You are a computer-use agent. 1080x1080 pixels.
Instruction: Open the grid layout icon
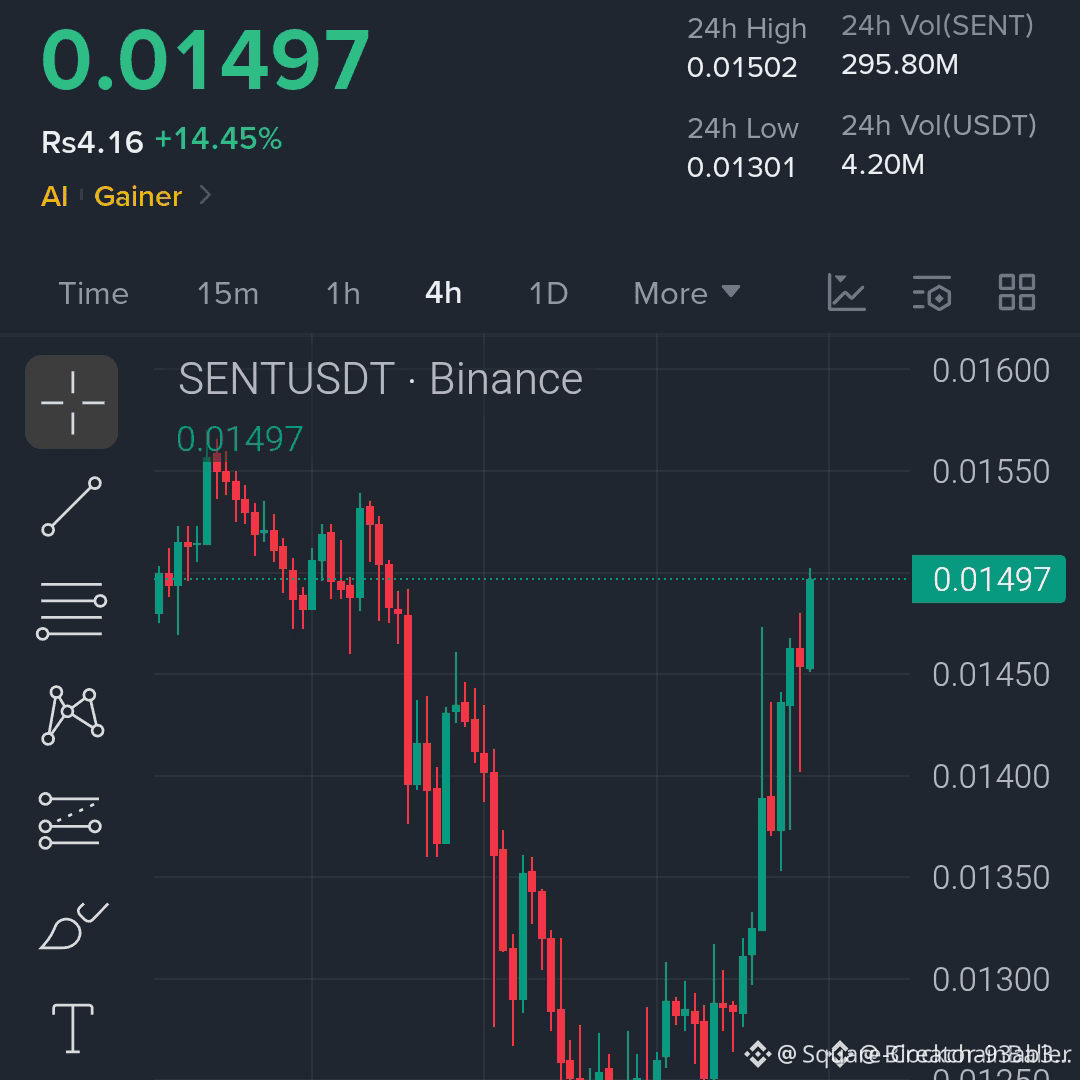click(1017, 292)
